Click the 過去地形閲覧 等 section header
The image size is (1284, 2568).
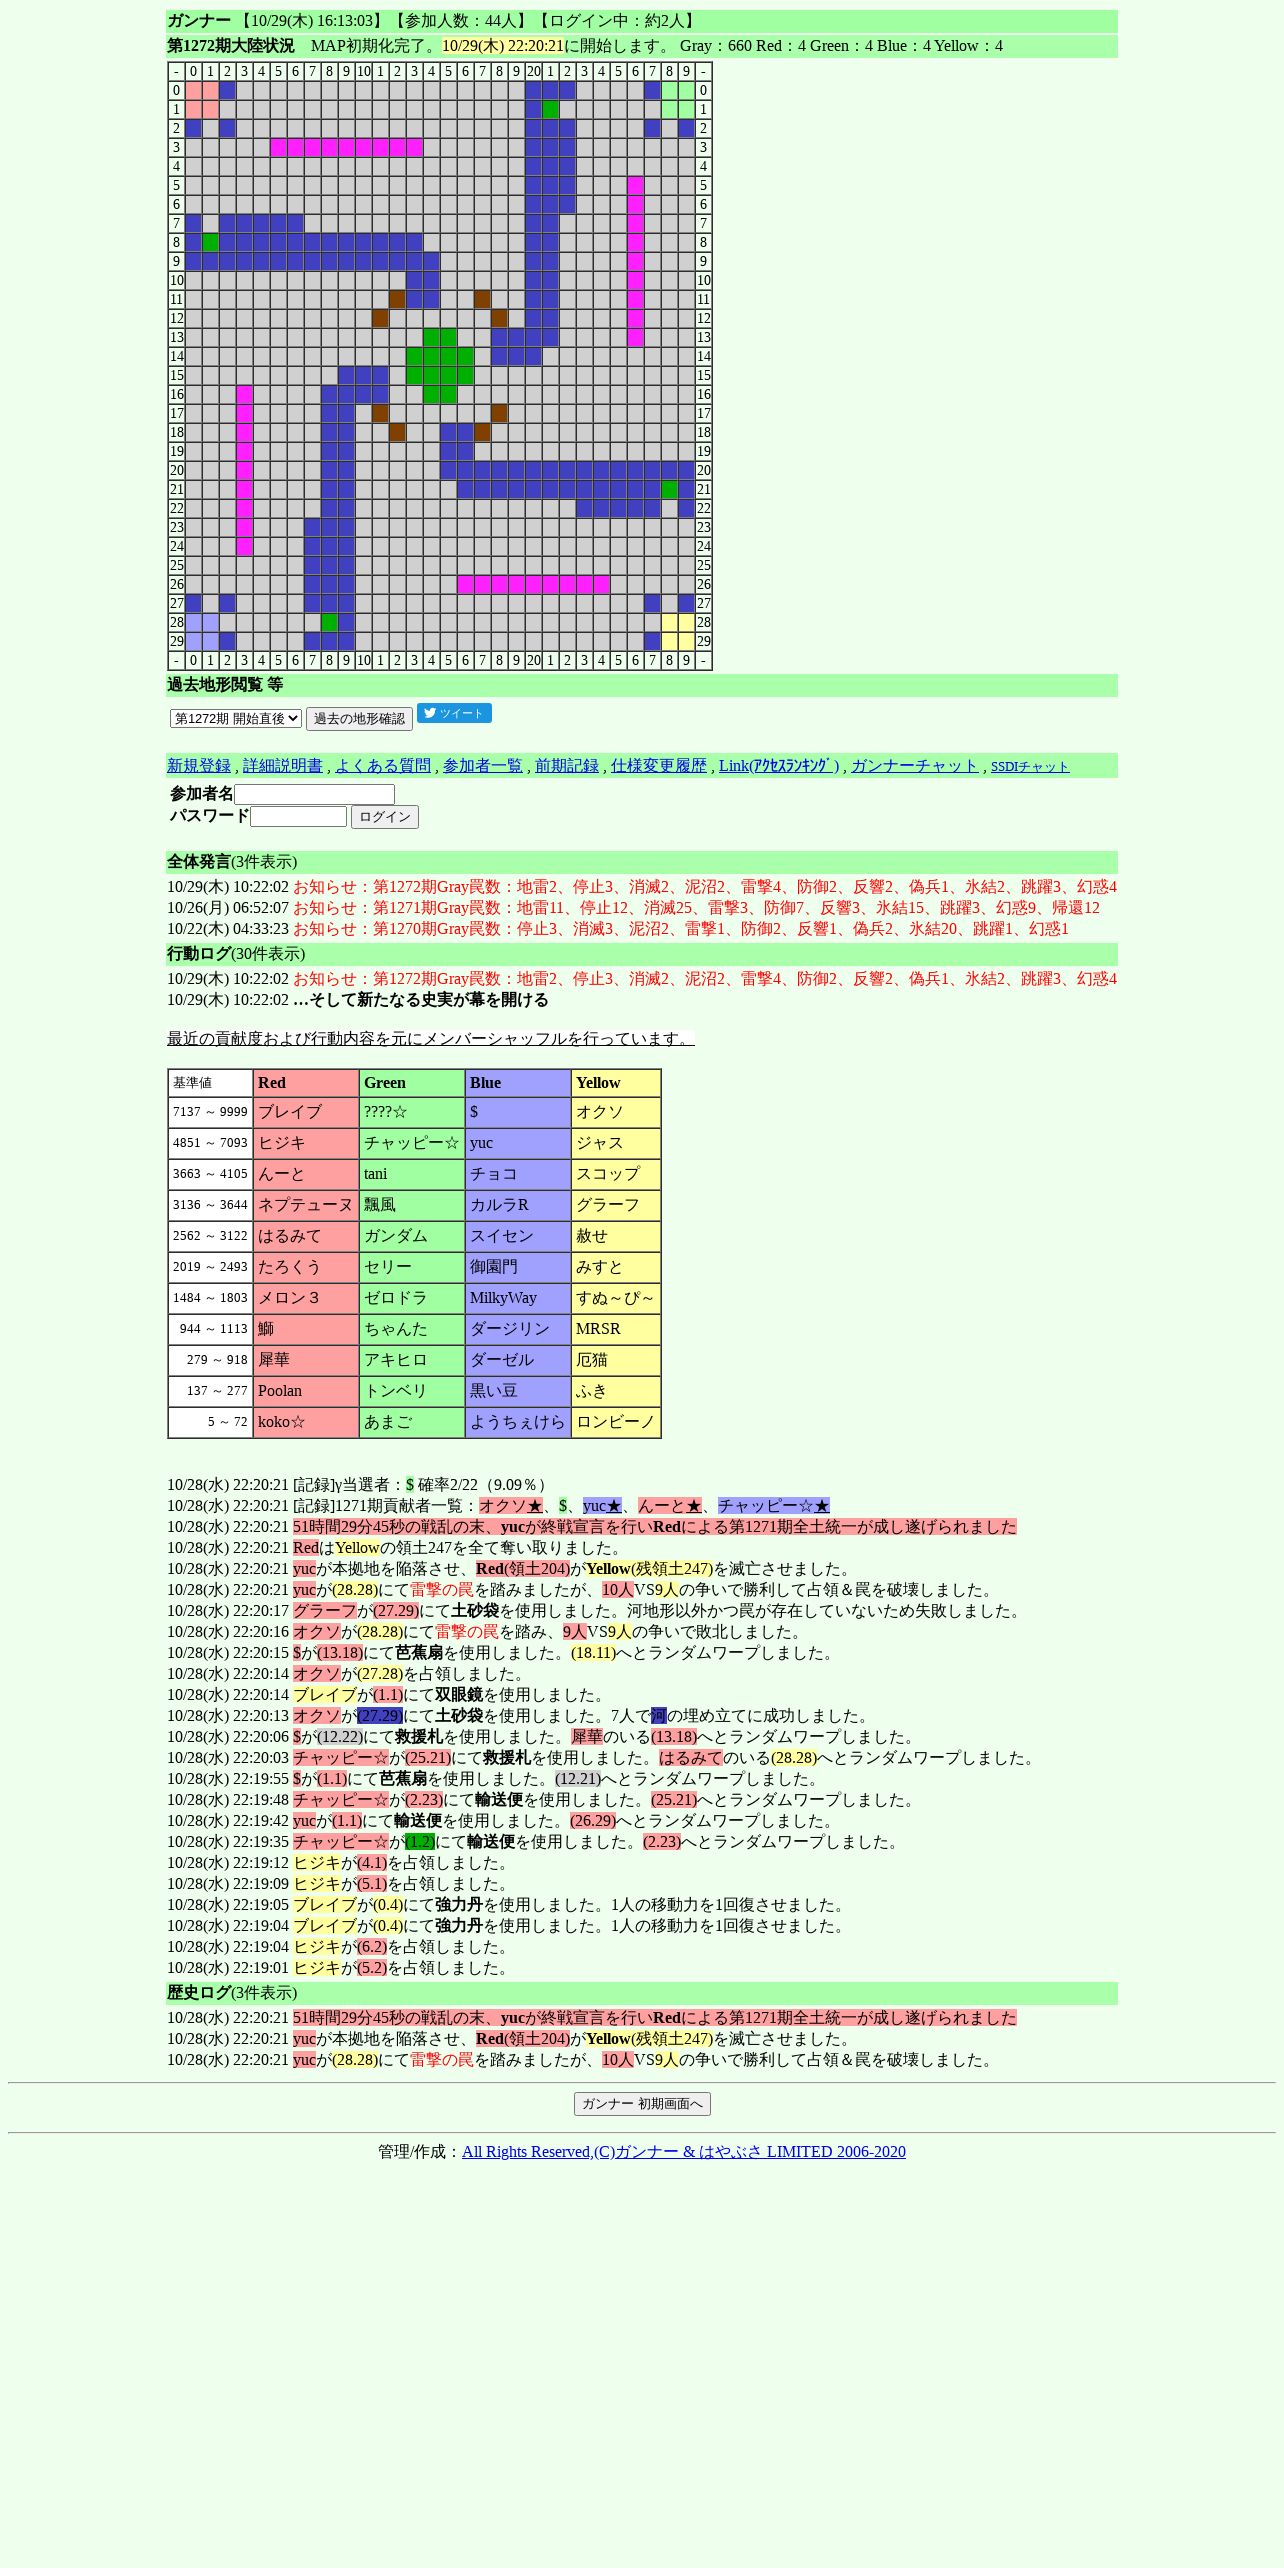point(642,685)
